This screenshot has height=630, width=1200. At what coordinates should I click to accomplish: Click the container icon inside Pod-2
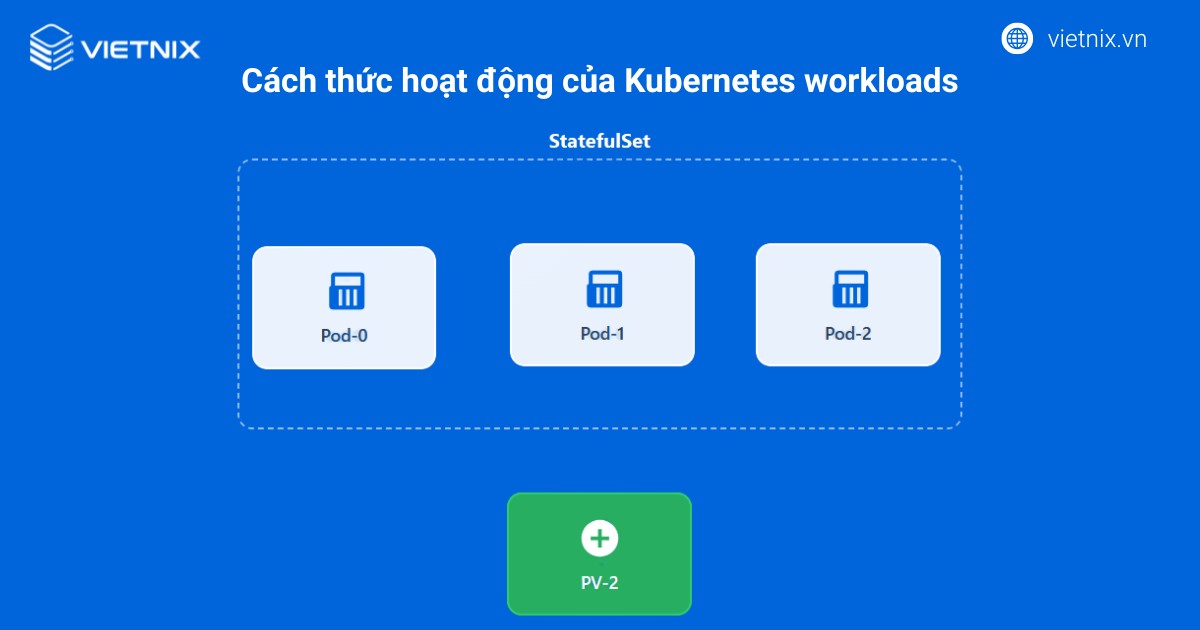[847, 289]
